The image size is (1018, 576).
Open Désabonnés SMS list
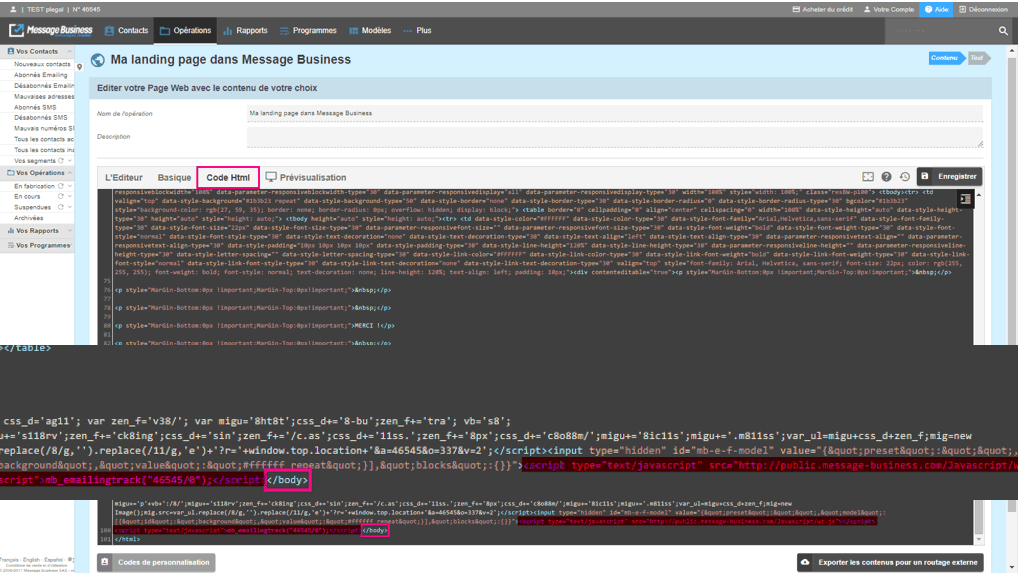[41, 118]
